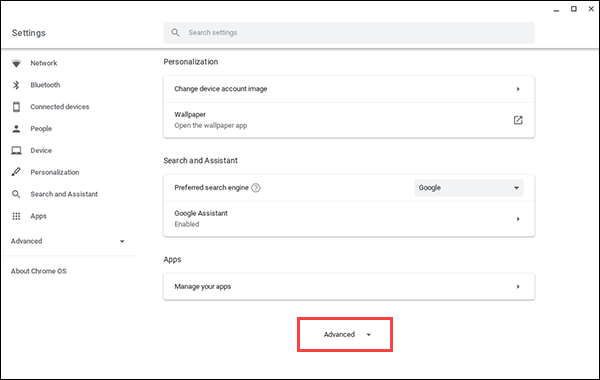Go to People section

tap(41, 129)
